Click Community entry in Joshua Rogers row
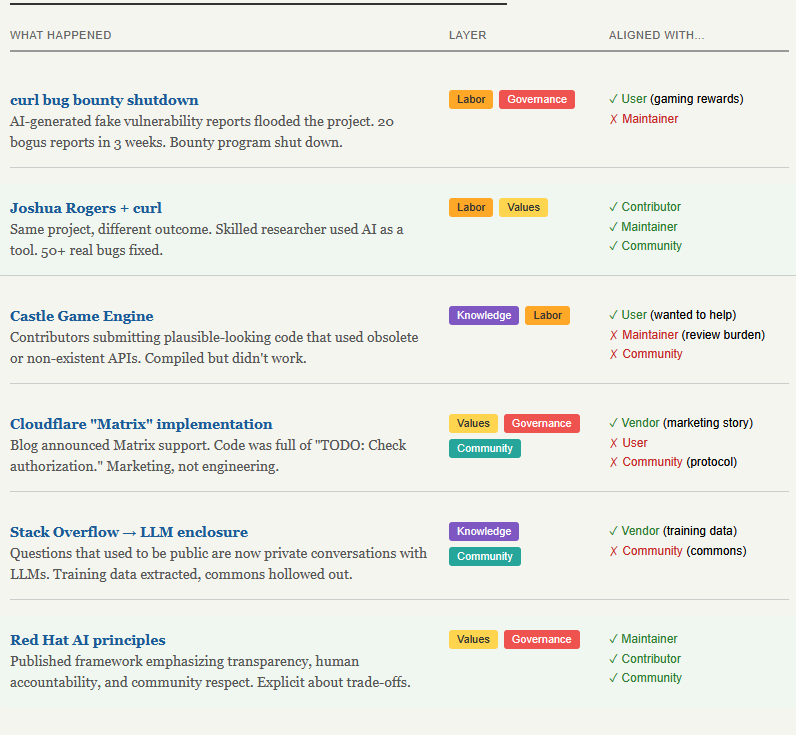 pos(645,246)
